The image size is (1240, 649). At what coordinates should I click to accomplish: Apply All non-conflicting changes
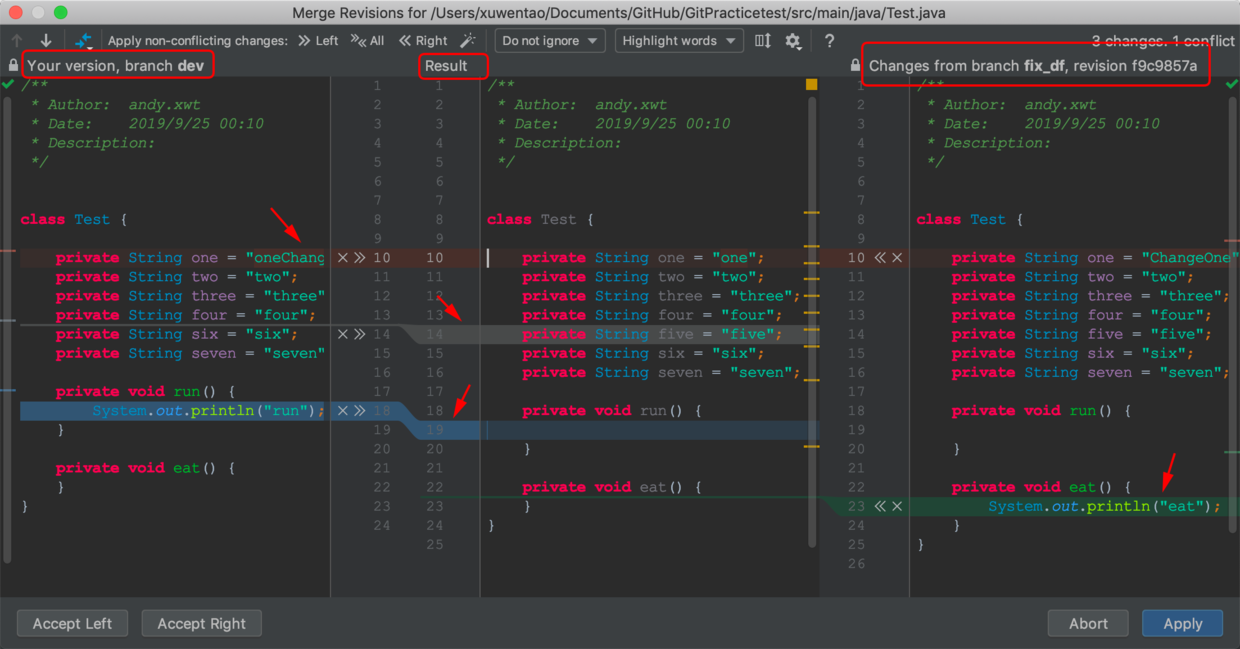click(367, 41)
